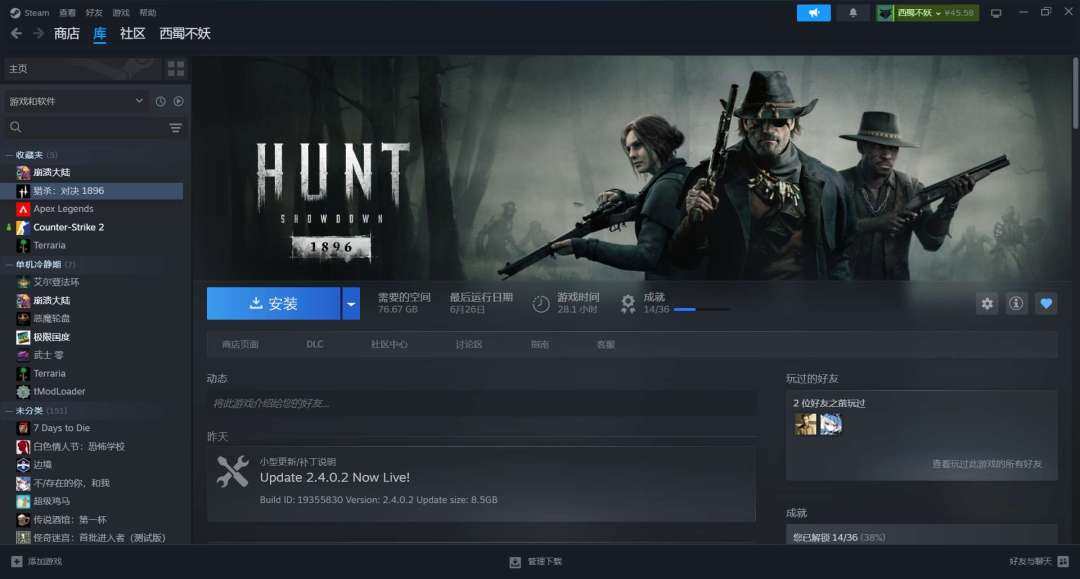Open the announcements megaphone button

pos(813,13)
